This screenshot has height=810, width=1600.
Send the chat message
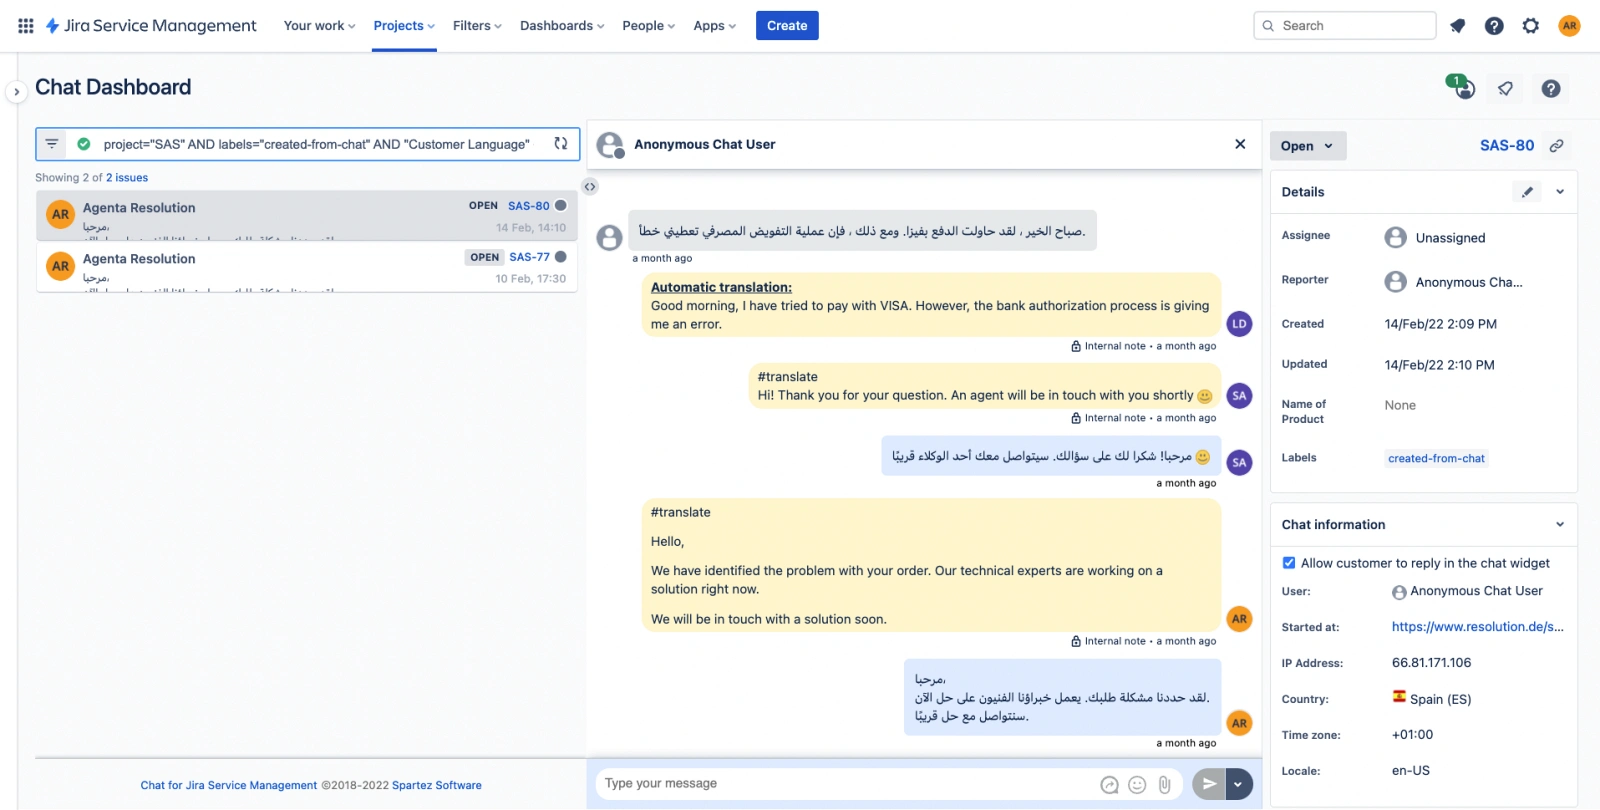point(1209,784)
